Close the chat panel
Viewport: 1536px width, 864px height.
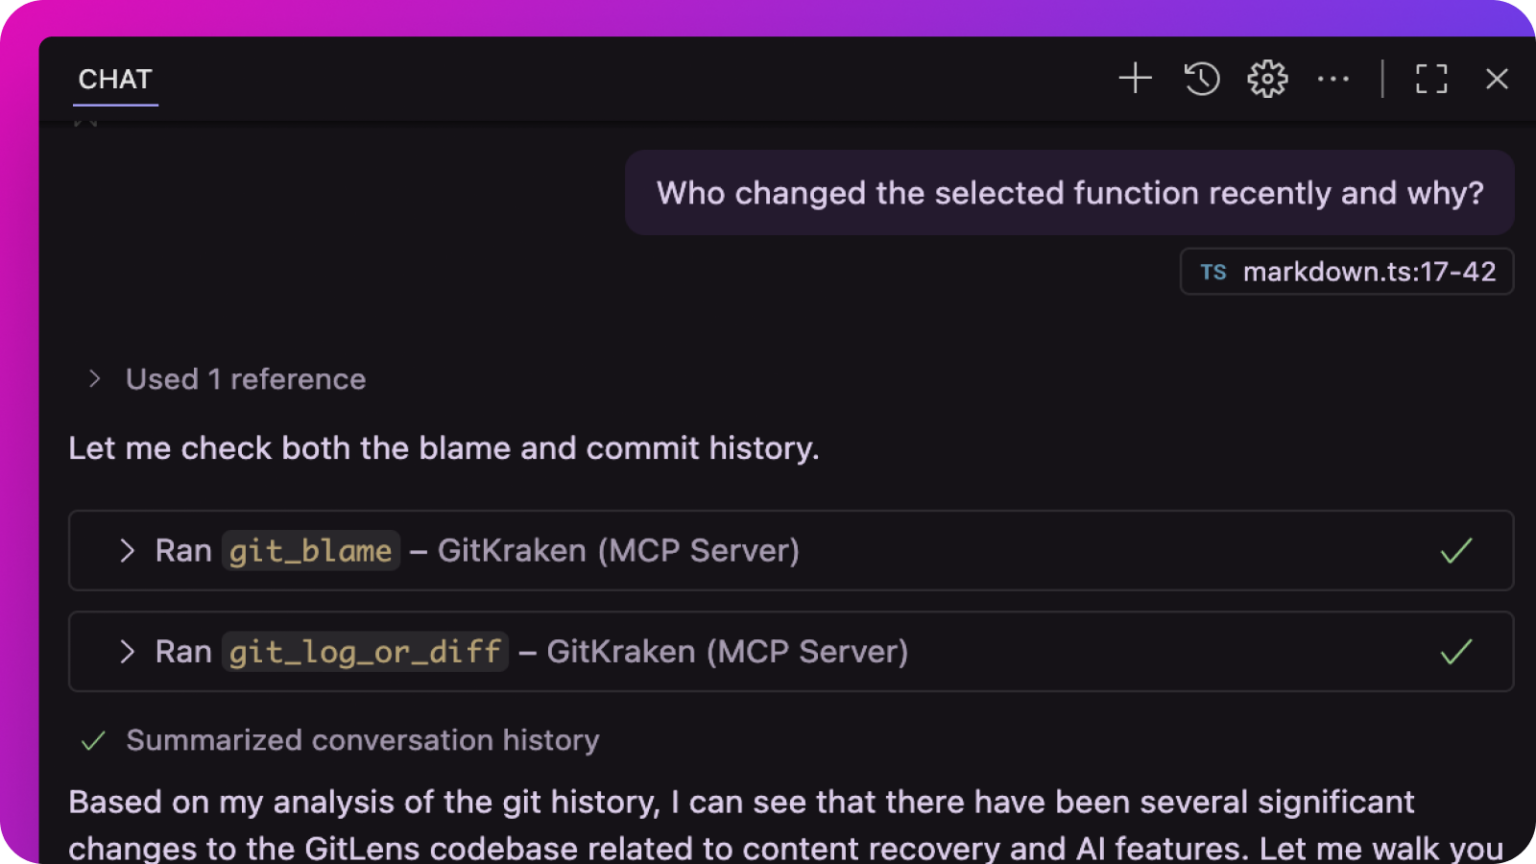point(1497,78)
